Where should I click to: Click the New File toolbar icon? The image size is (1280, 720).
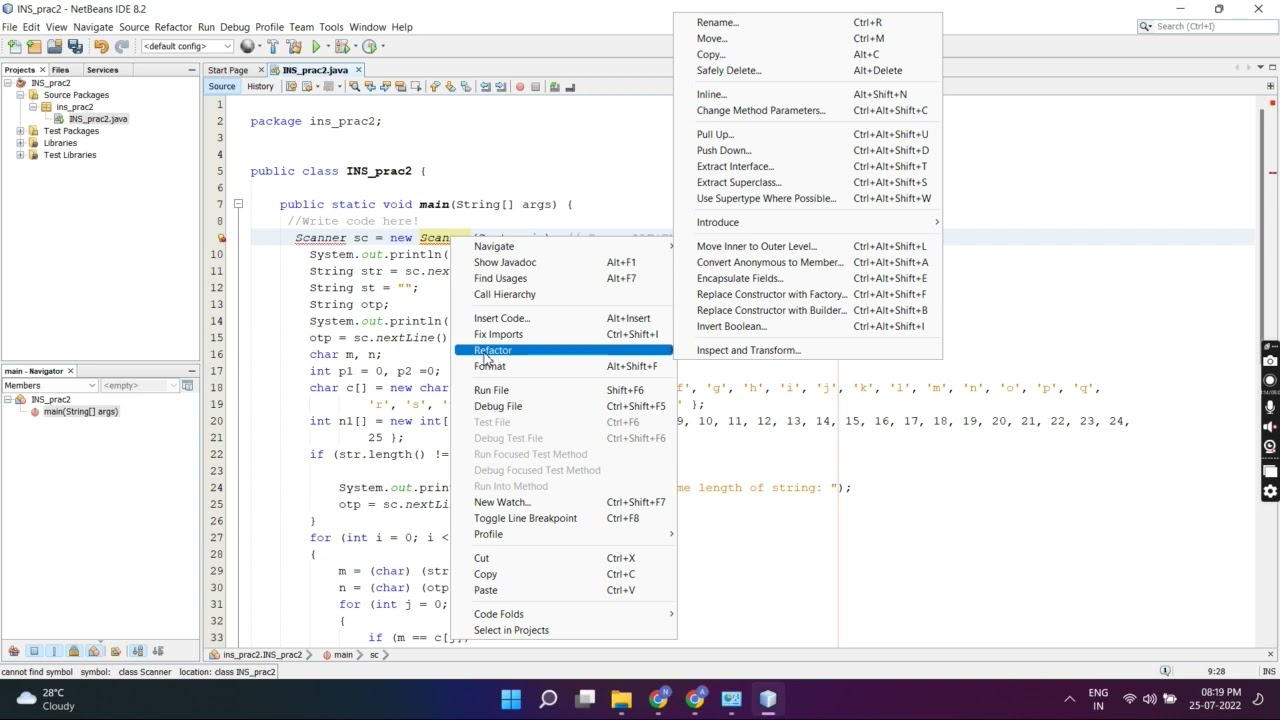coord(14,46)
